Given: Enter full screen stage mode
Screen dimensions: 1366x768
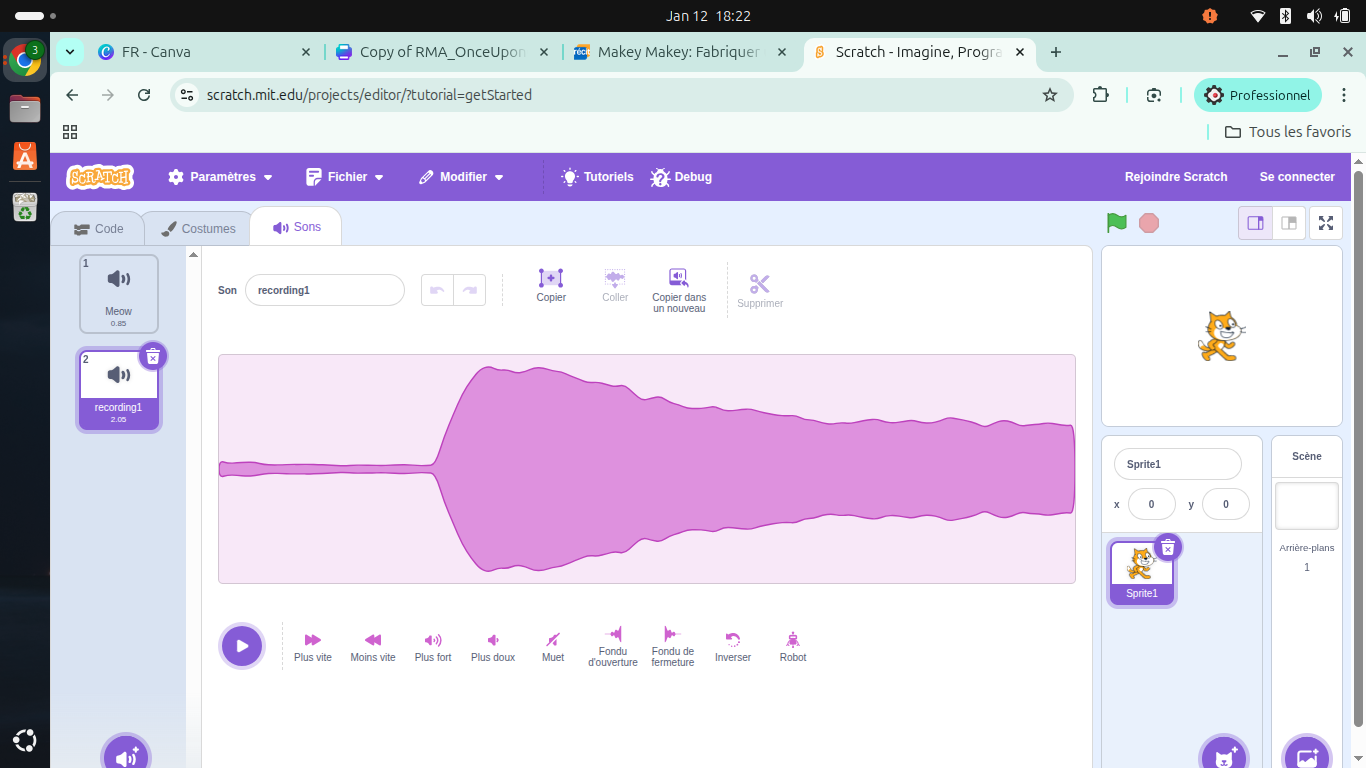Looking at the screenshot, I should [1326, 223].
